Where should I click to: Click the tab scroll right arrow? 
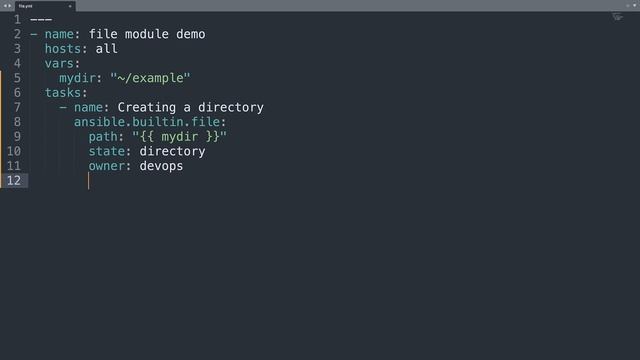[9, 6]
